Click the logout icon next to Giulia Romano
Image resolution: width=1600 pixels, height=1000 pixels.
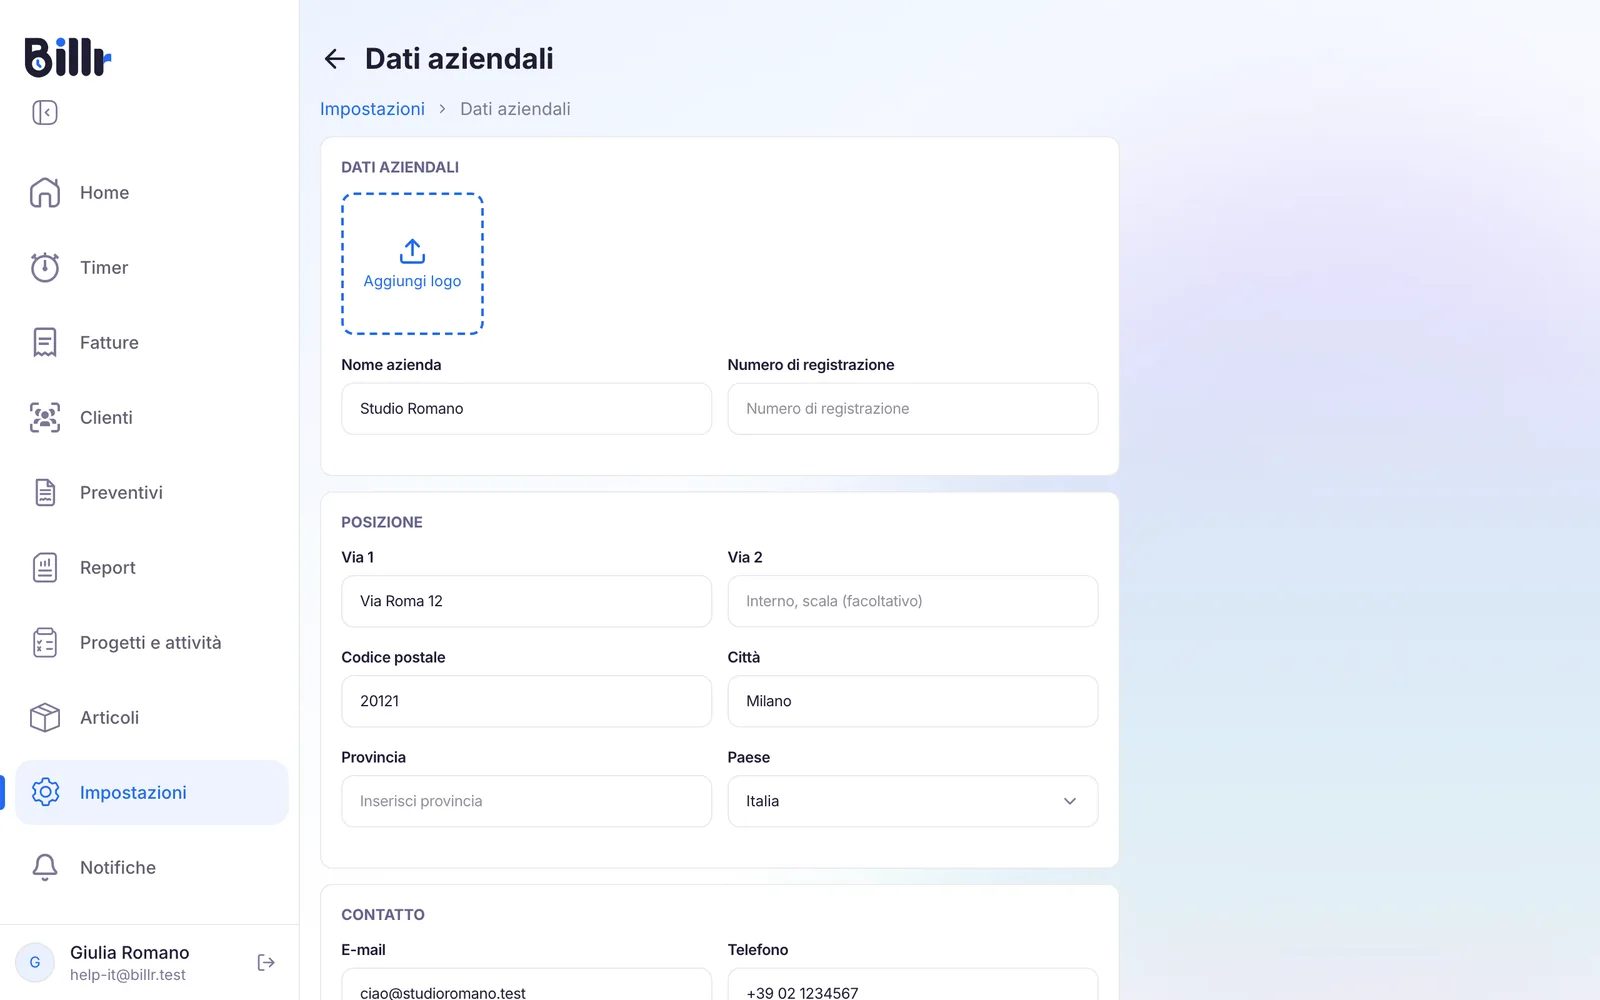pos(266,962)
